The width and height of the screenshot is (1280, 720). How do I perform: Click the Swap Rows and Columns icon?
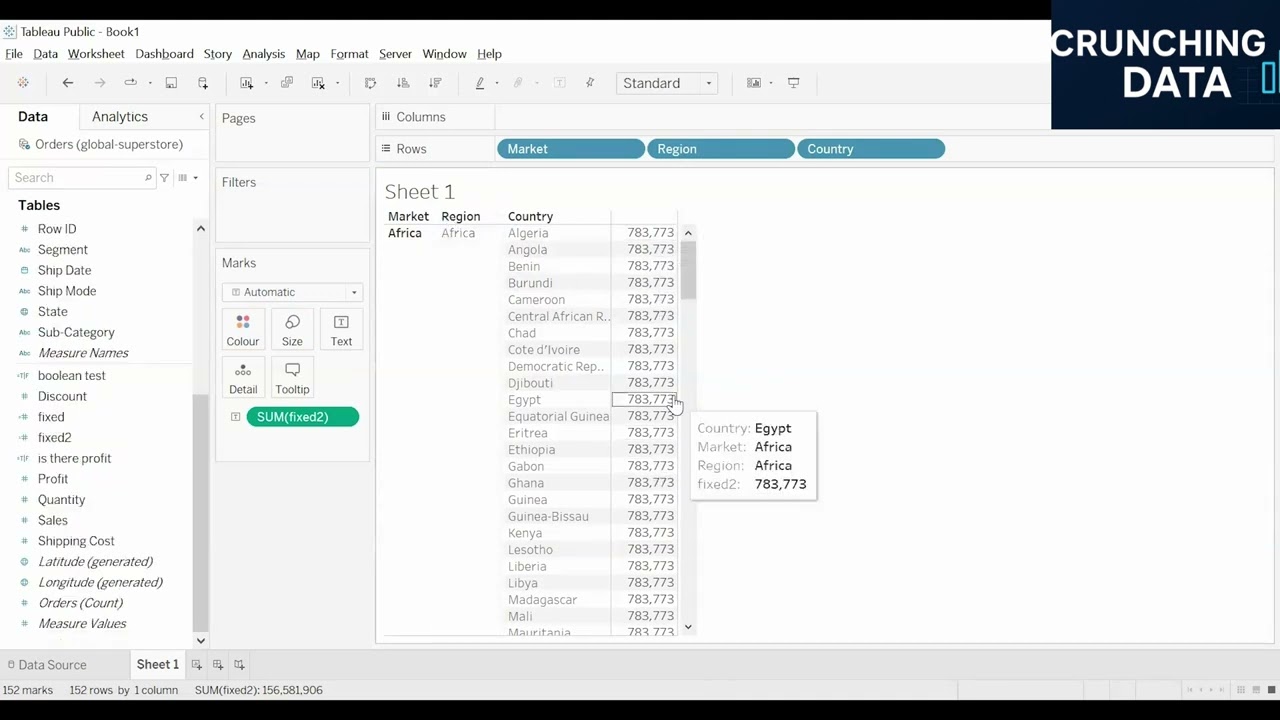click(x=370, y=83)
